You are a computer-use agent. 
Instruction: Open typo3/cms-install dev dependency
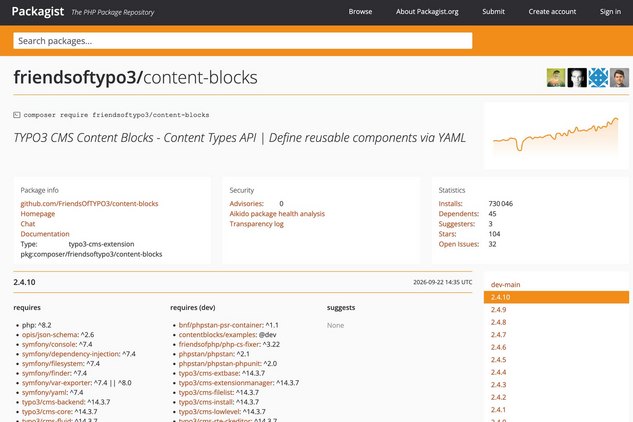[x=206, y=402]
